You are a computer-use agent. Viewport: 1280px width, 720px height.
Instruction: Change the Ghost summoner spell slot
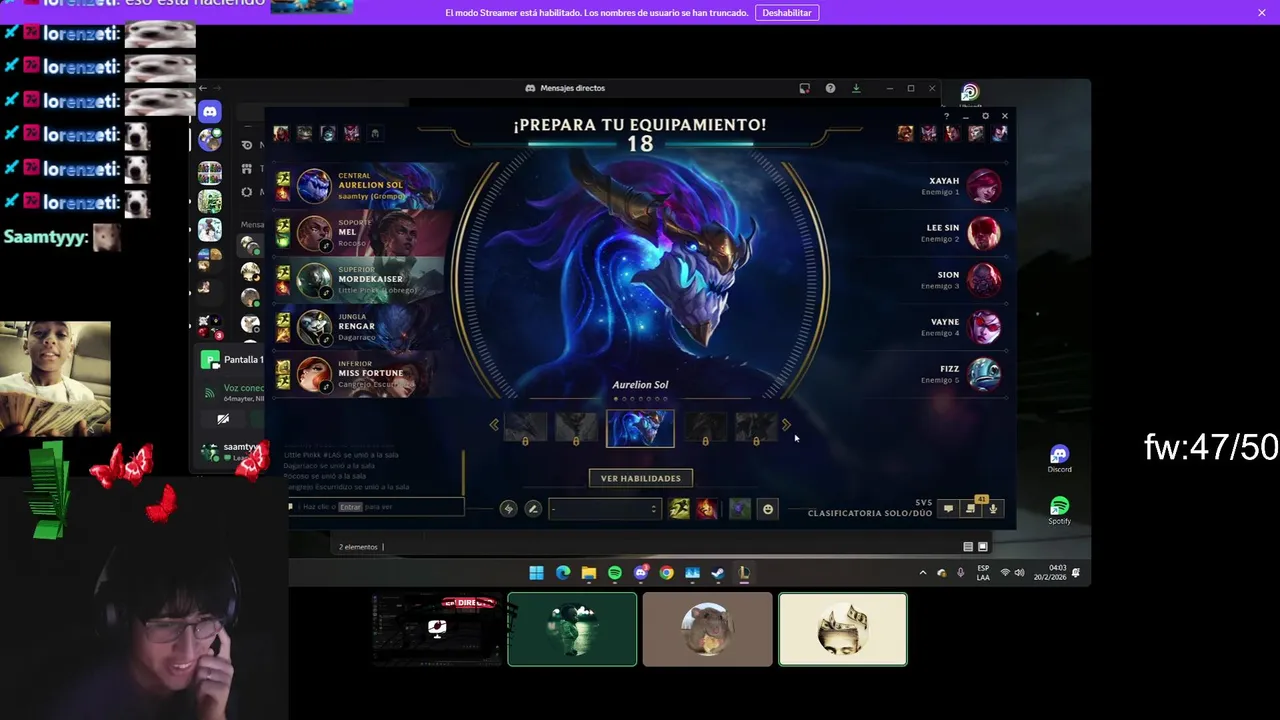679,509
